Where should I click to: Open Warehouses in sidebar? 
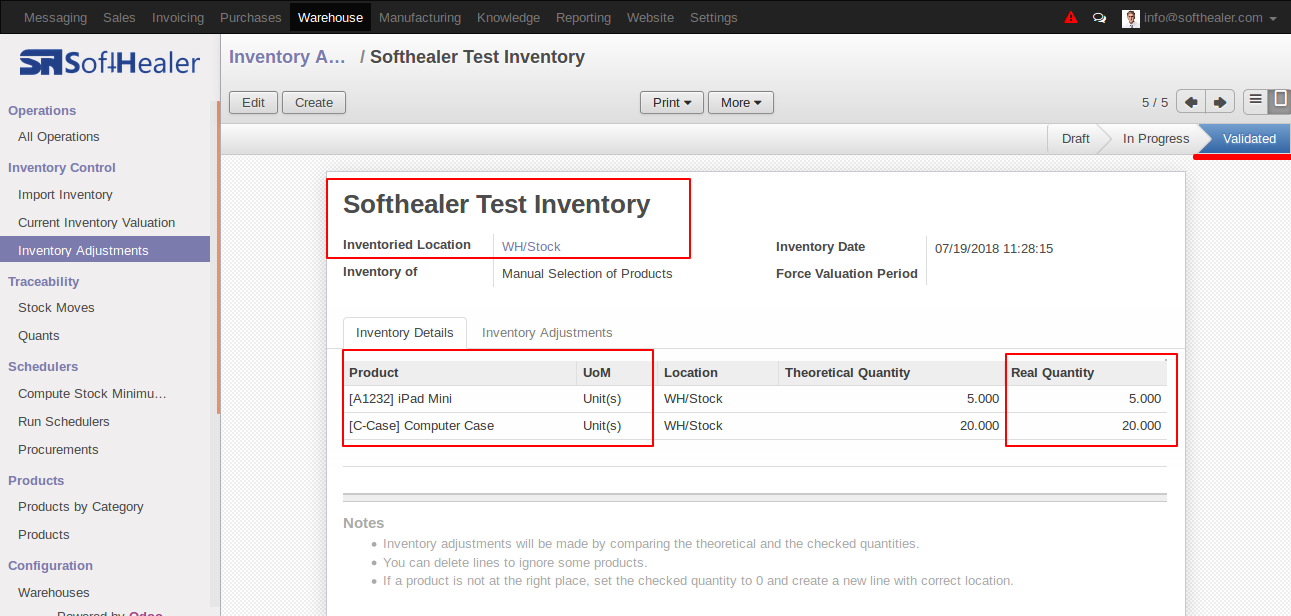[x=54, y=593]
